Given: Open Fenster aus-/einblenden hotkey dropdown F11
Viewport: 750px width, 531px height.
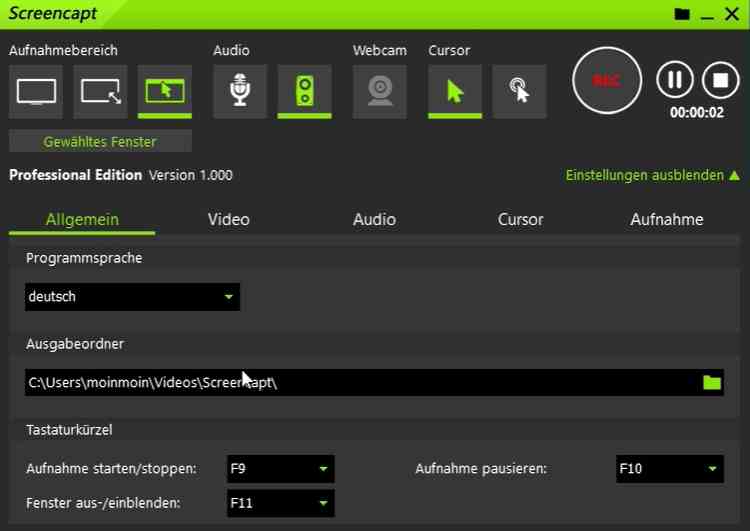Looking at the screenshot, I should click(x=281, y=503).
